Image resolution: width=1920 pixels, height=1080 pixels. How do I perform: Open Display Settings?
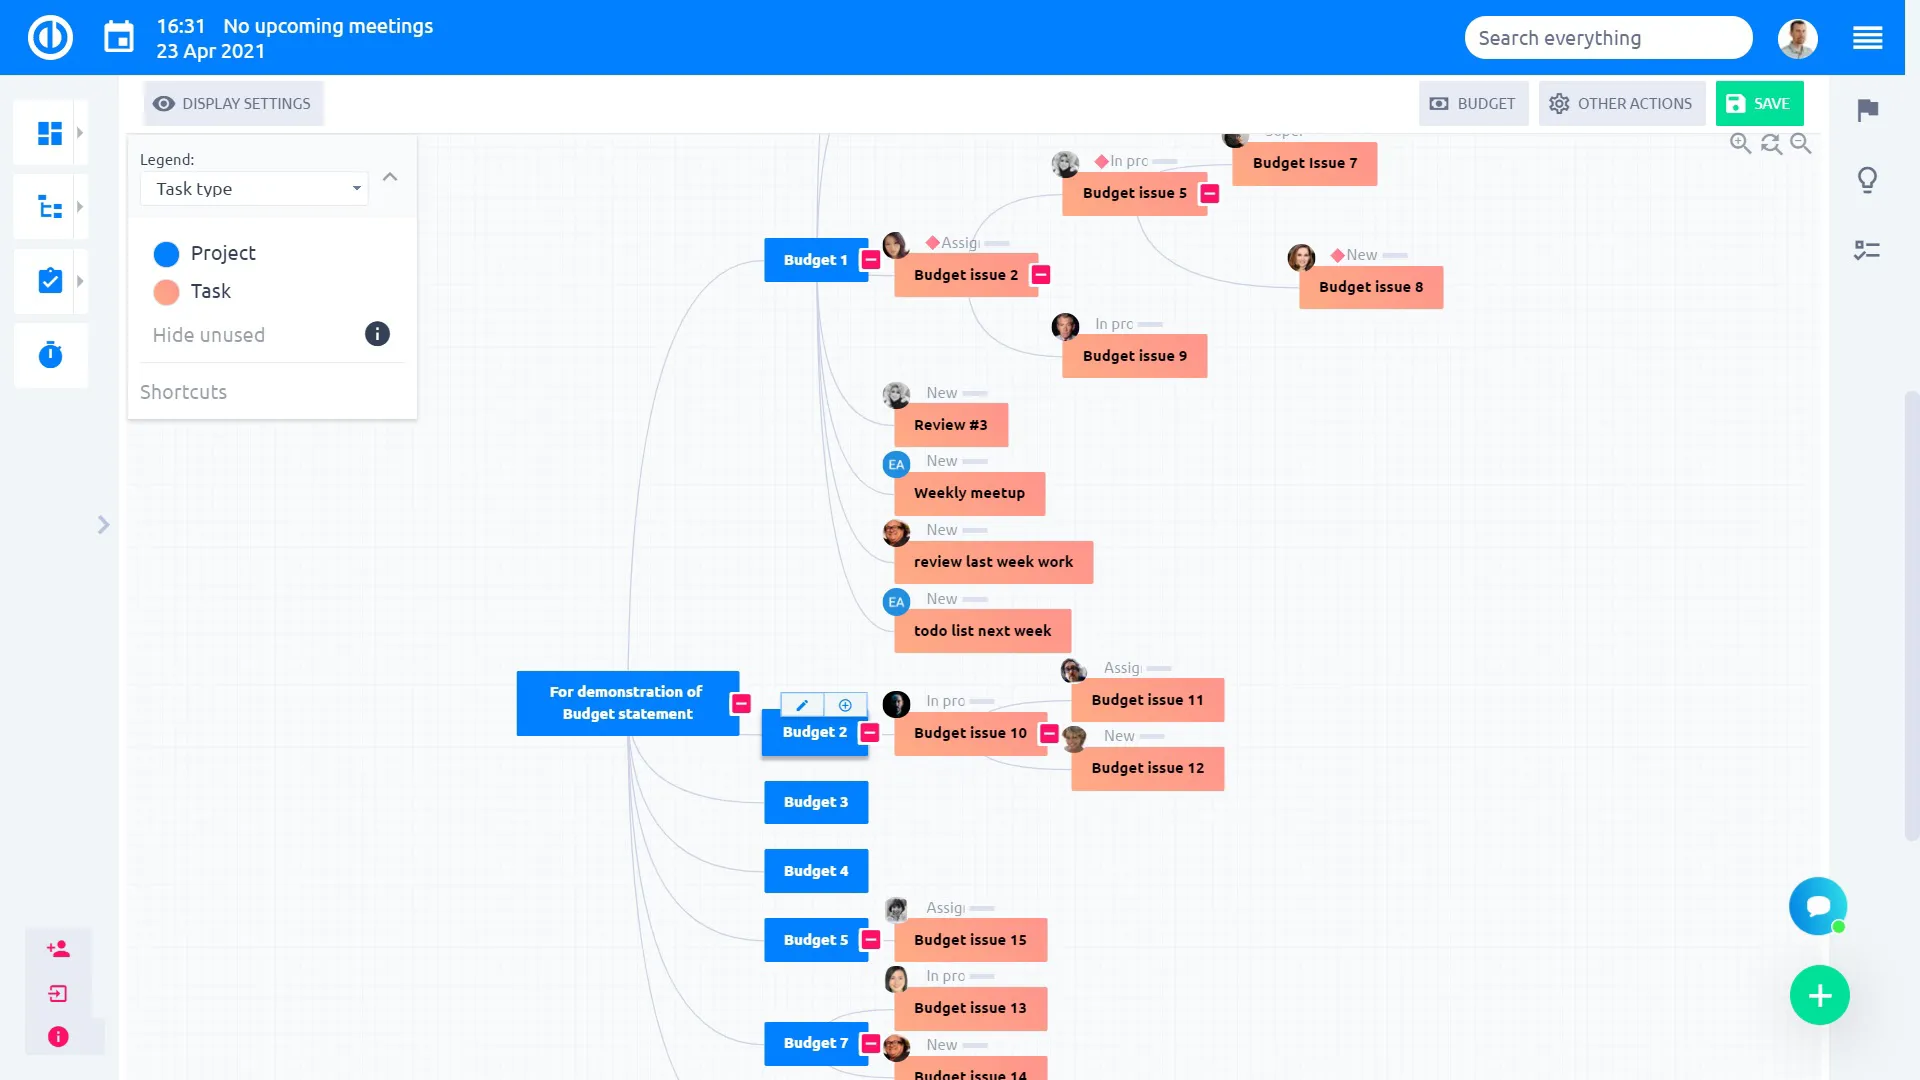[x=233, y=104]
